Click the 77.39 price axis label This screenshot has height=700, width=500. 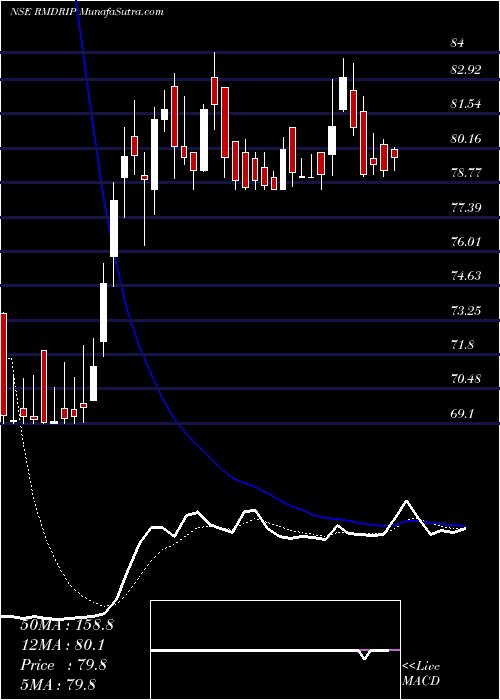point(467,207)
